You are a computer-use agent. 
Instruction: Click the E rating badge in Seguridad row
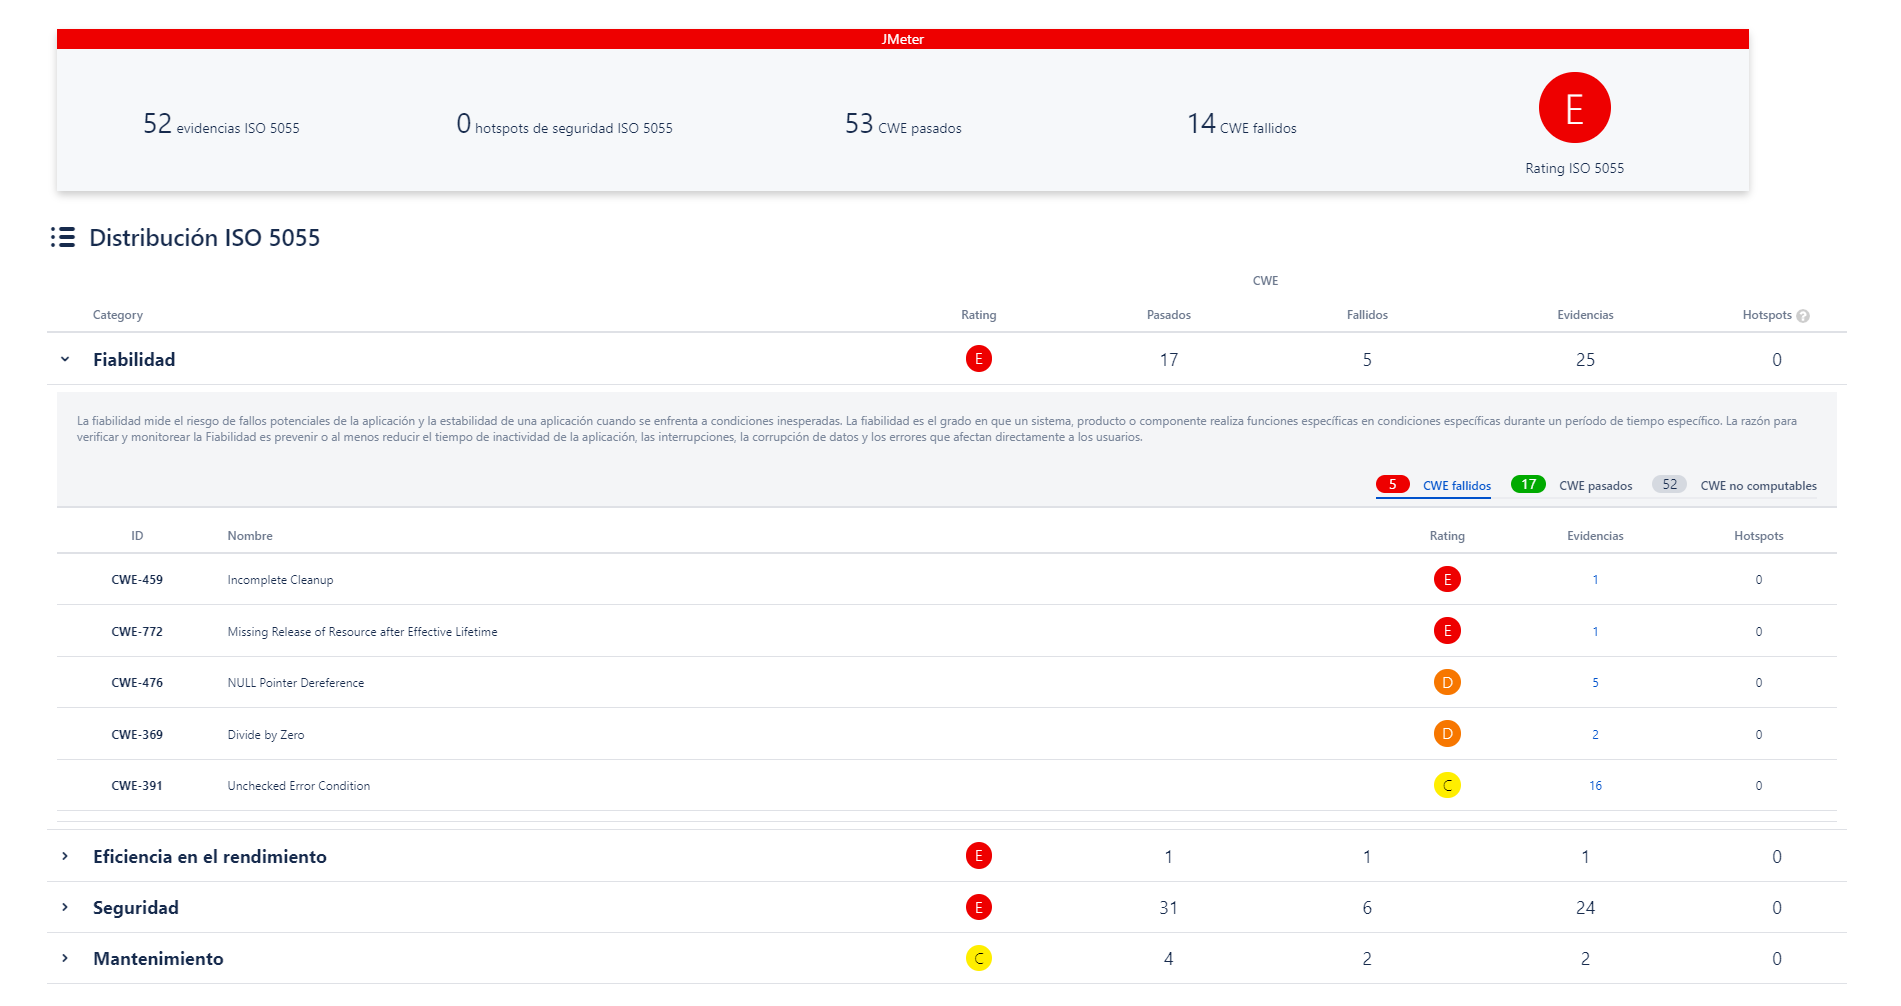pyautogui.click(x=979, y=907)
